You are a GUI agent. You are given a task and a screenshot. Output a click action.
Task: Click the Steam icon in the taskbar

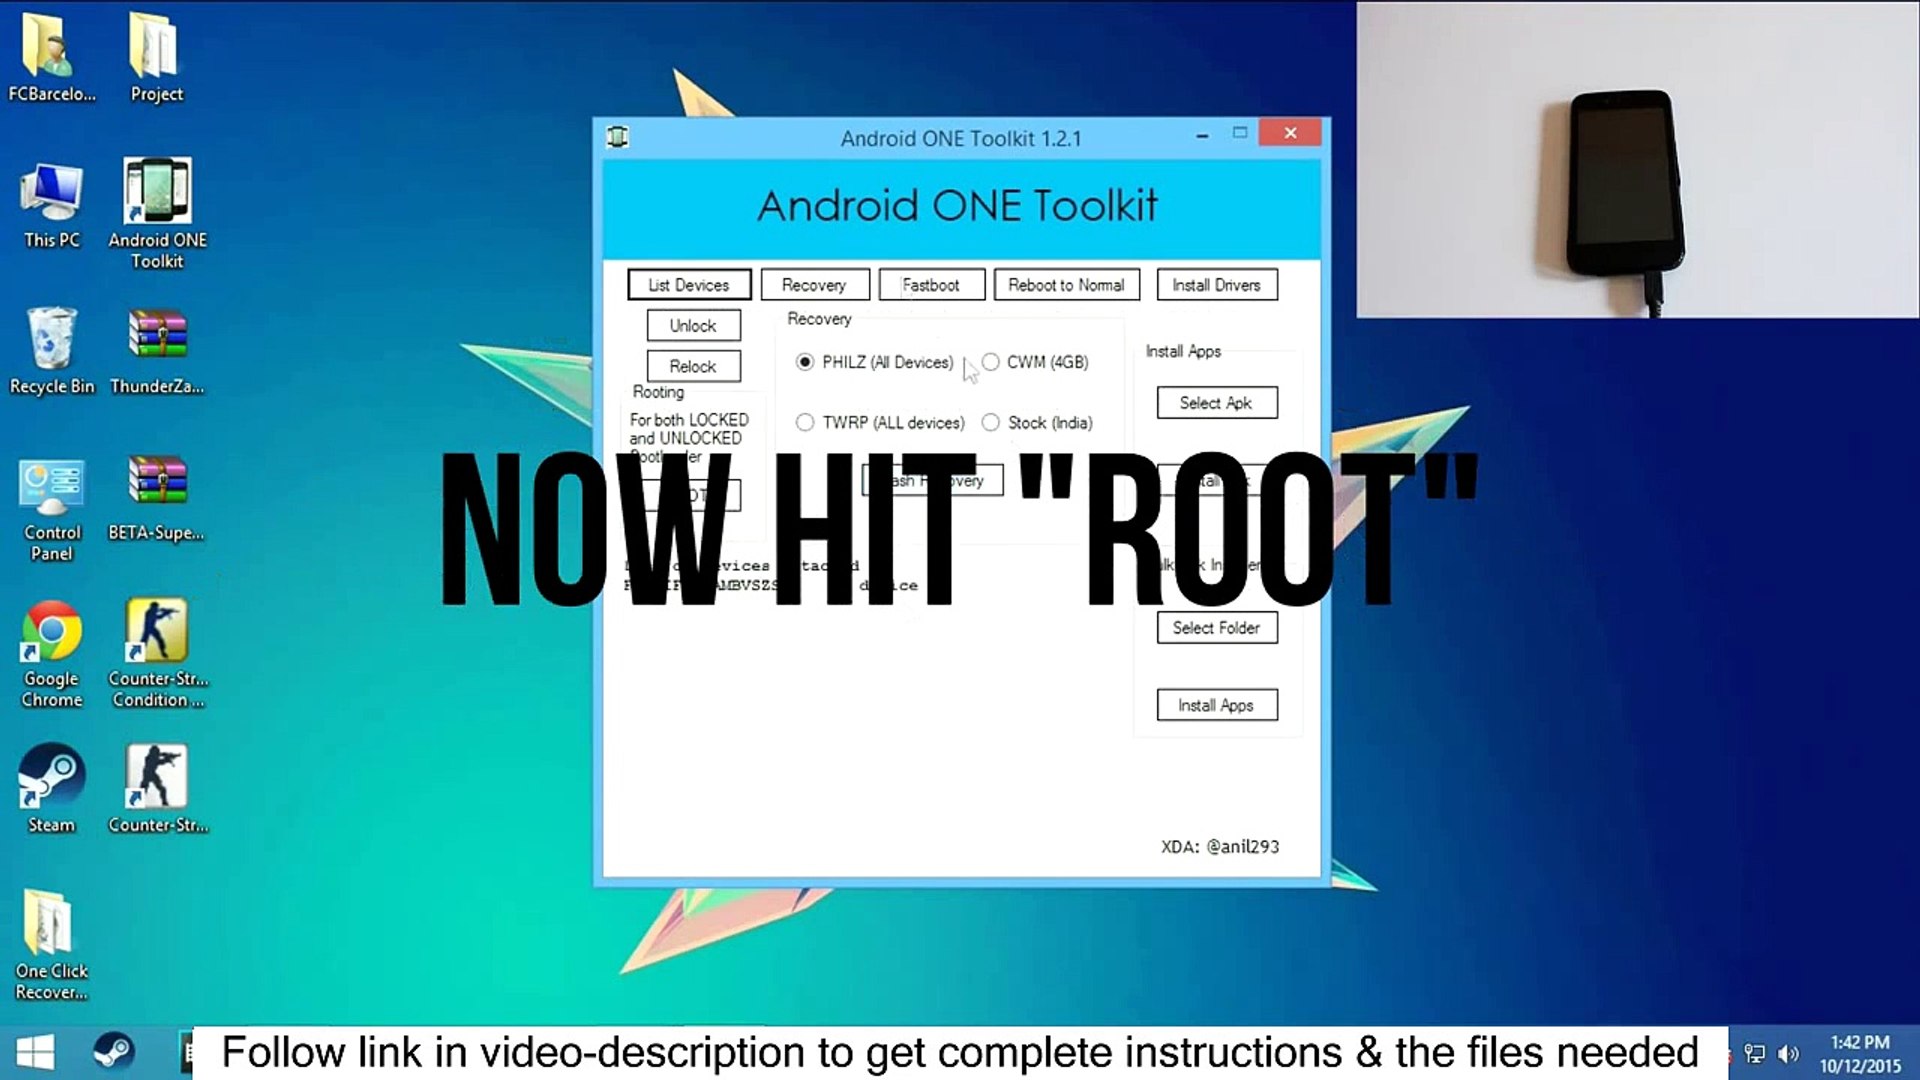tap(113, 1052)
